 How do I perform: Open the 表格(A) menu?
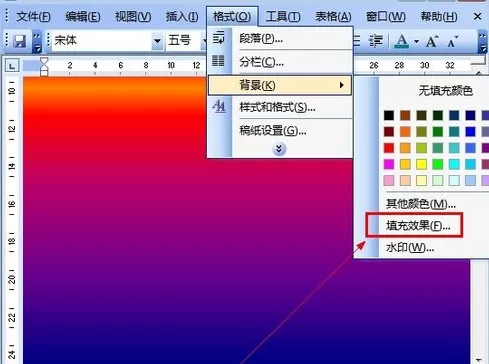(x=333, y=16)
